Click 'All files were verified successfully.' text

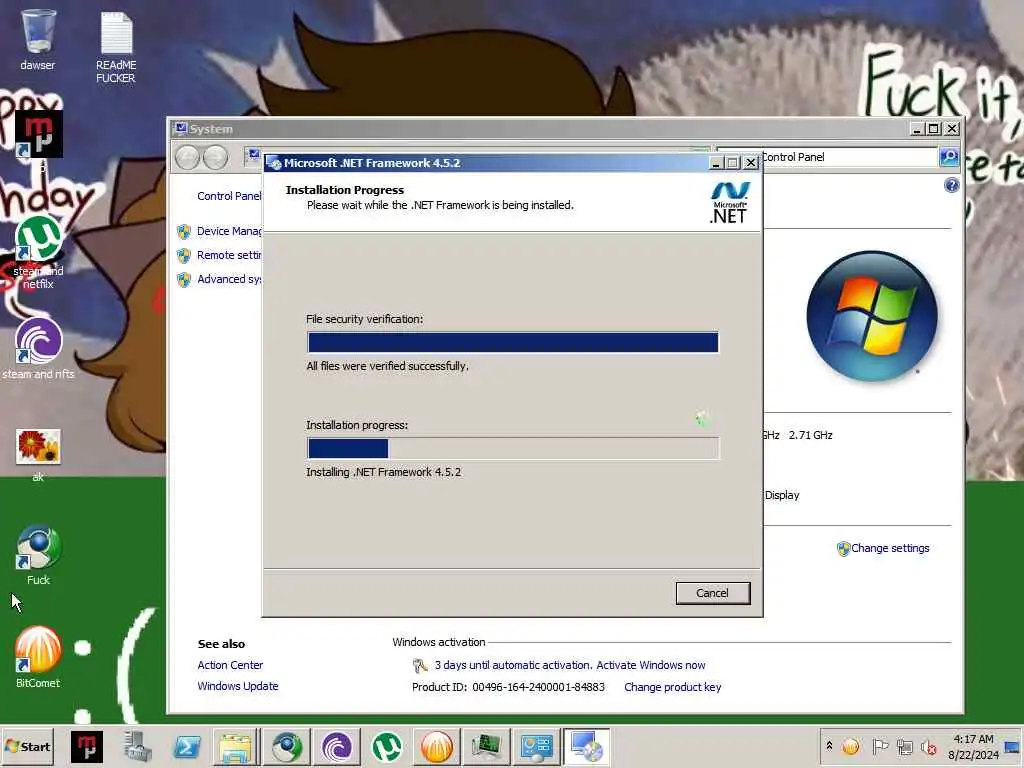[x=387, y=366]
